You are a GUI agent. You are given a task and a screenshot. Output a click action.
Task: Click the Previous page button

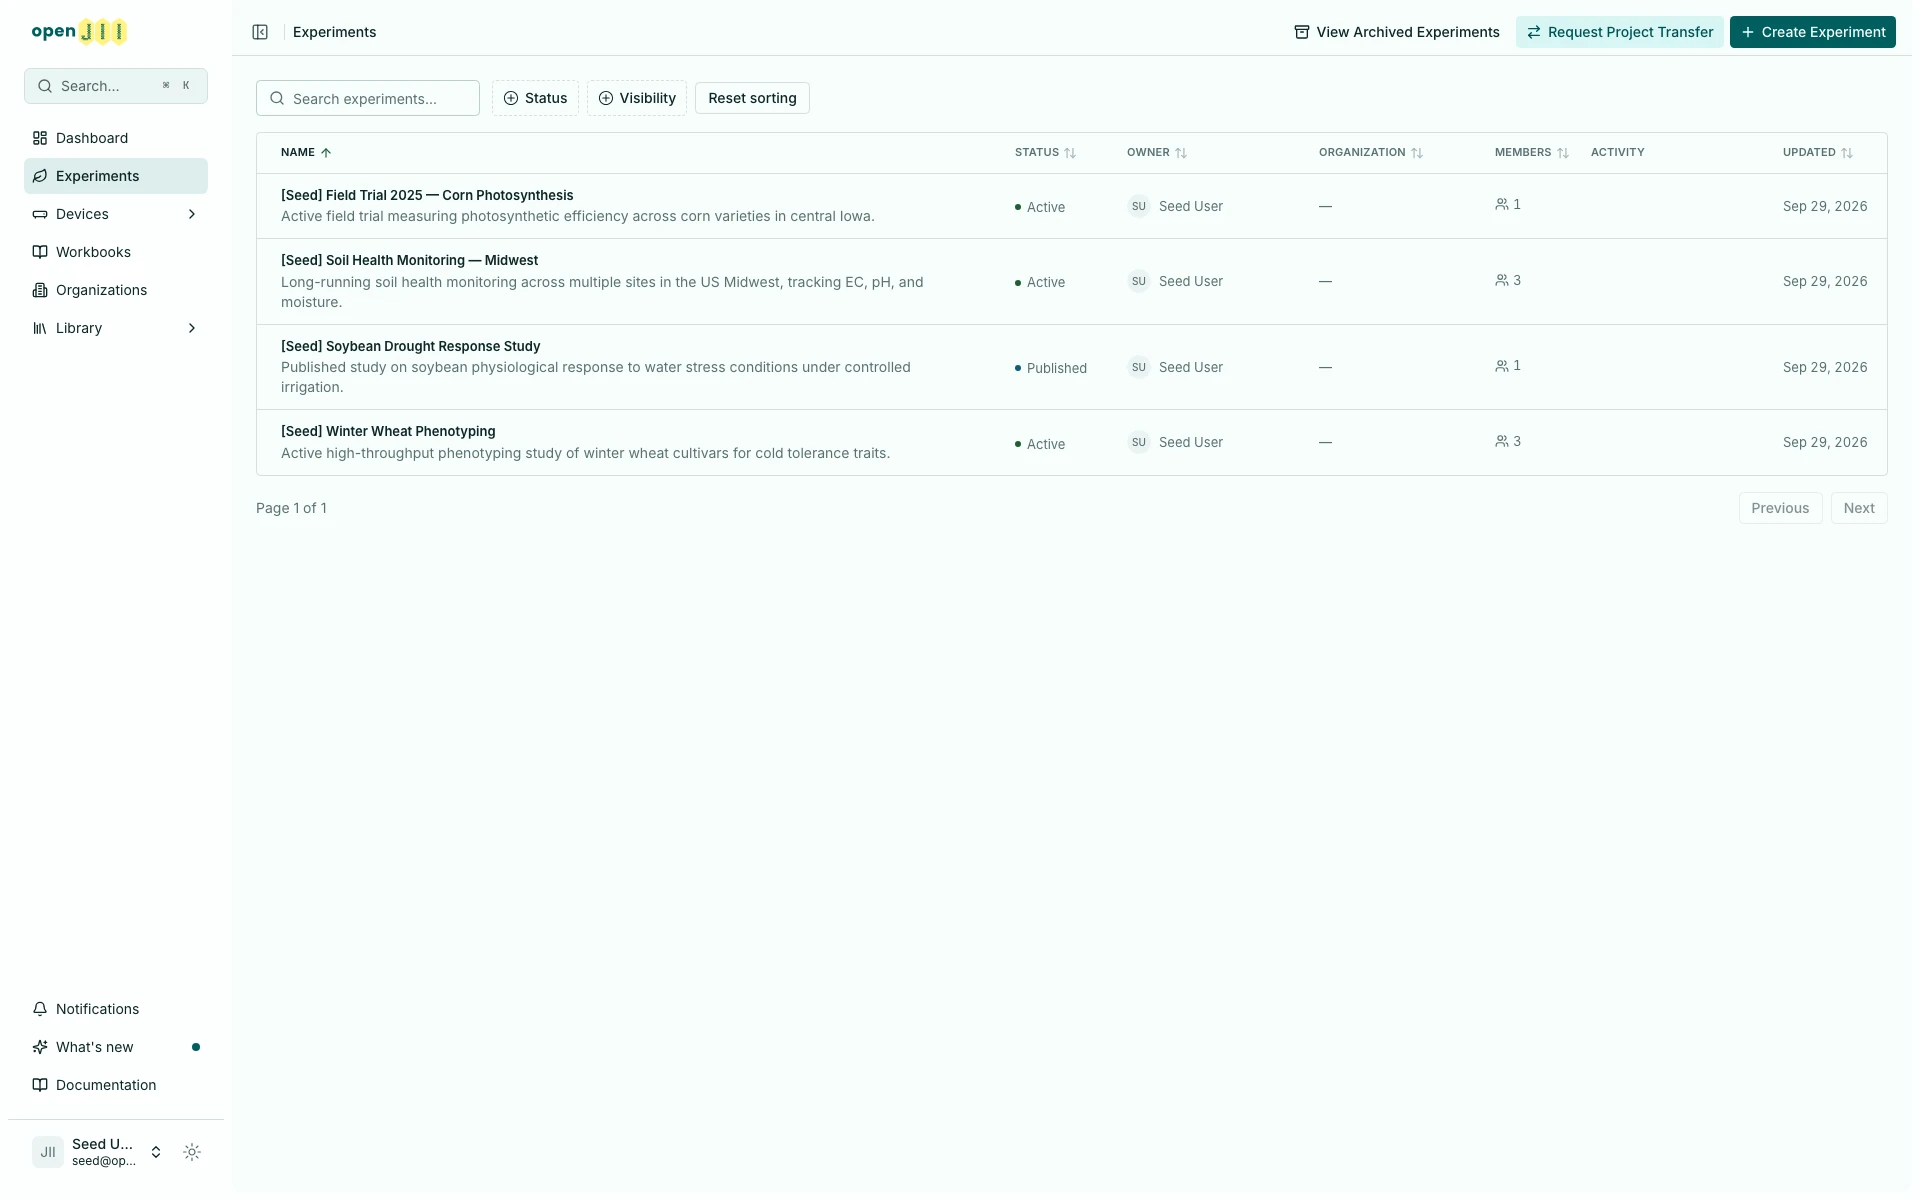1780,508
